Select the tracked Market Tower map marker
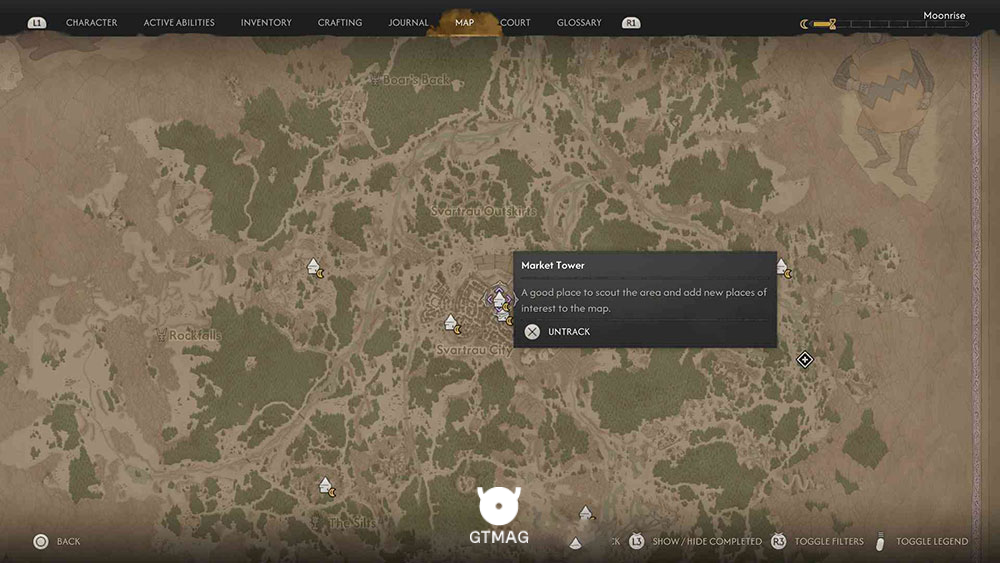The width and height of the screenshot is (1000, 563). pos(499,299)
